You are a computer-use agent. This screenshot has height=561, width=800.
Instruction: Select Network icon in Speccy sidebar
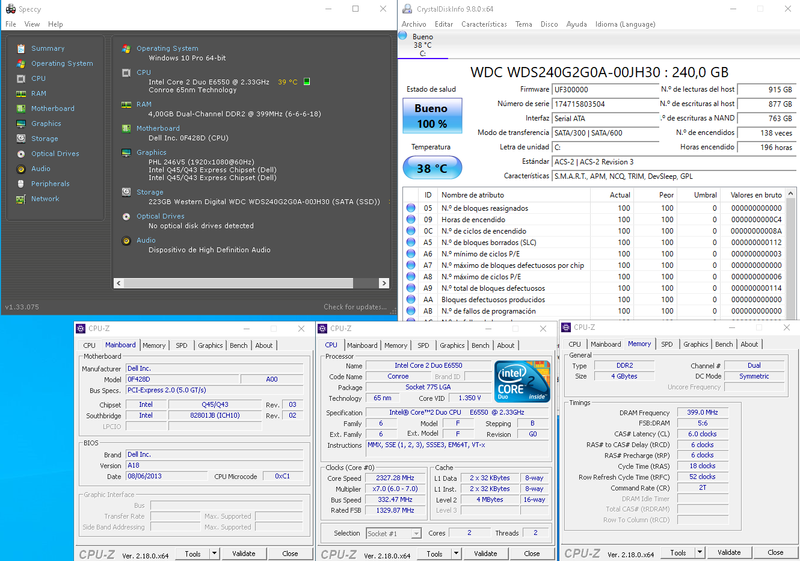pos(21,199)
